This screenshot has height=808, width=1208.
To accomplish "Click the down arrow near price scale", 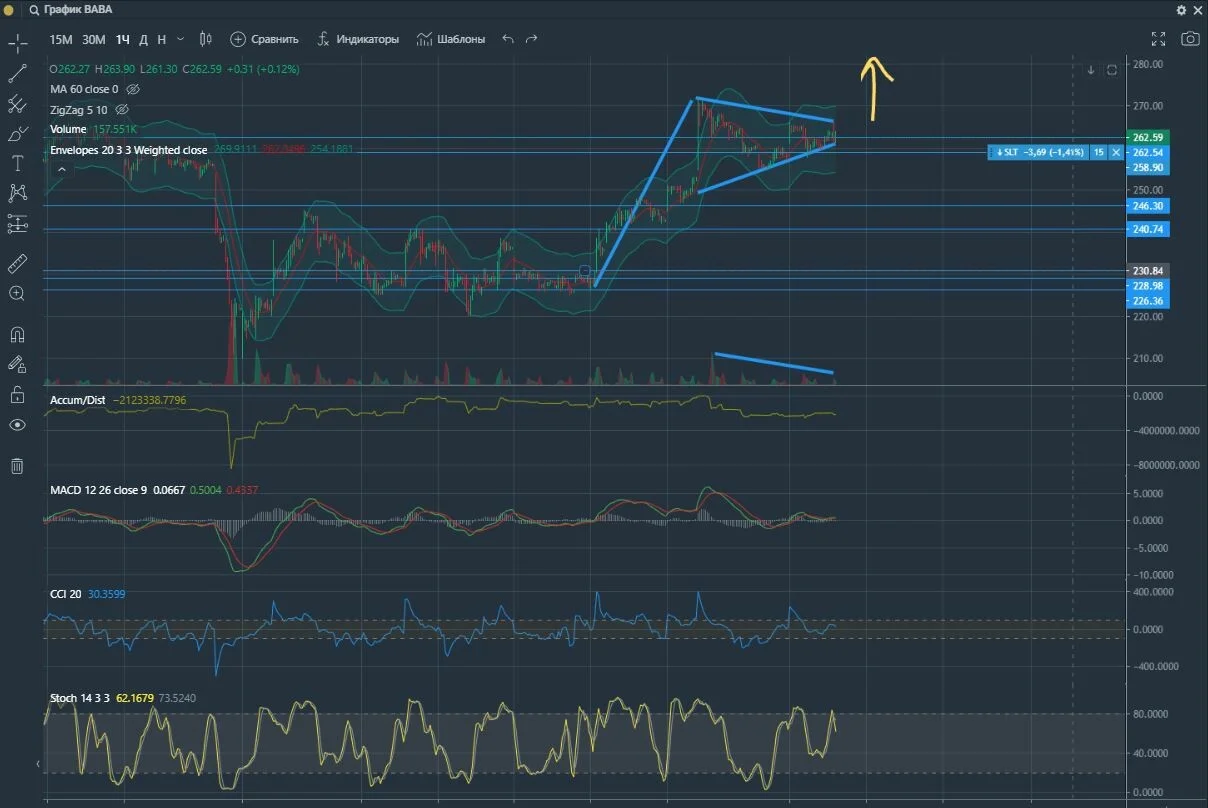I will [x=1091, y=70].
